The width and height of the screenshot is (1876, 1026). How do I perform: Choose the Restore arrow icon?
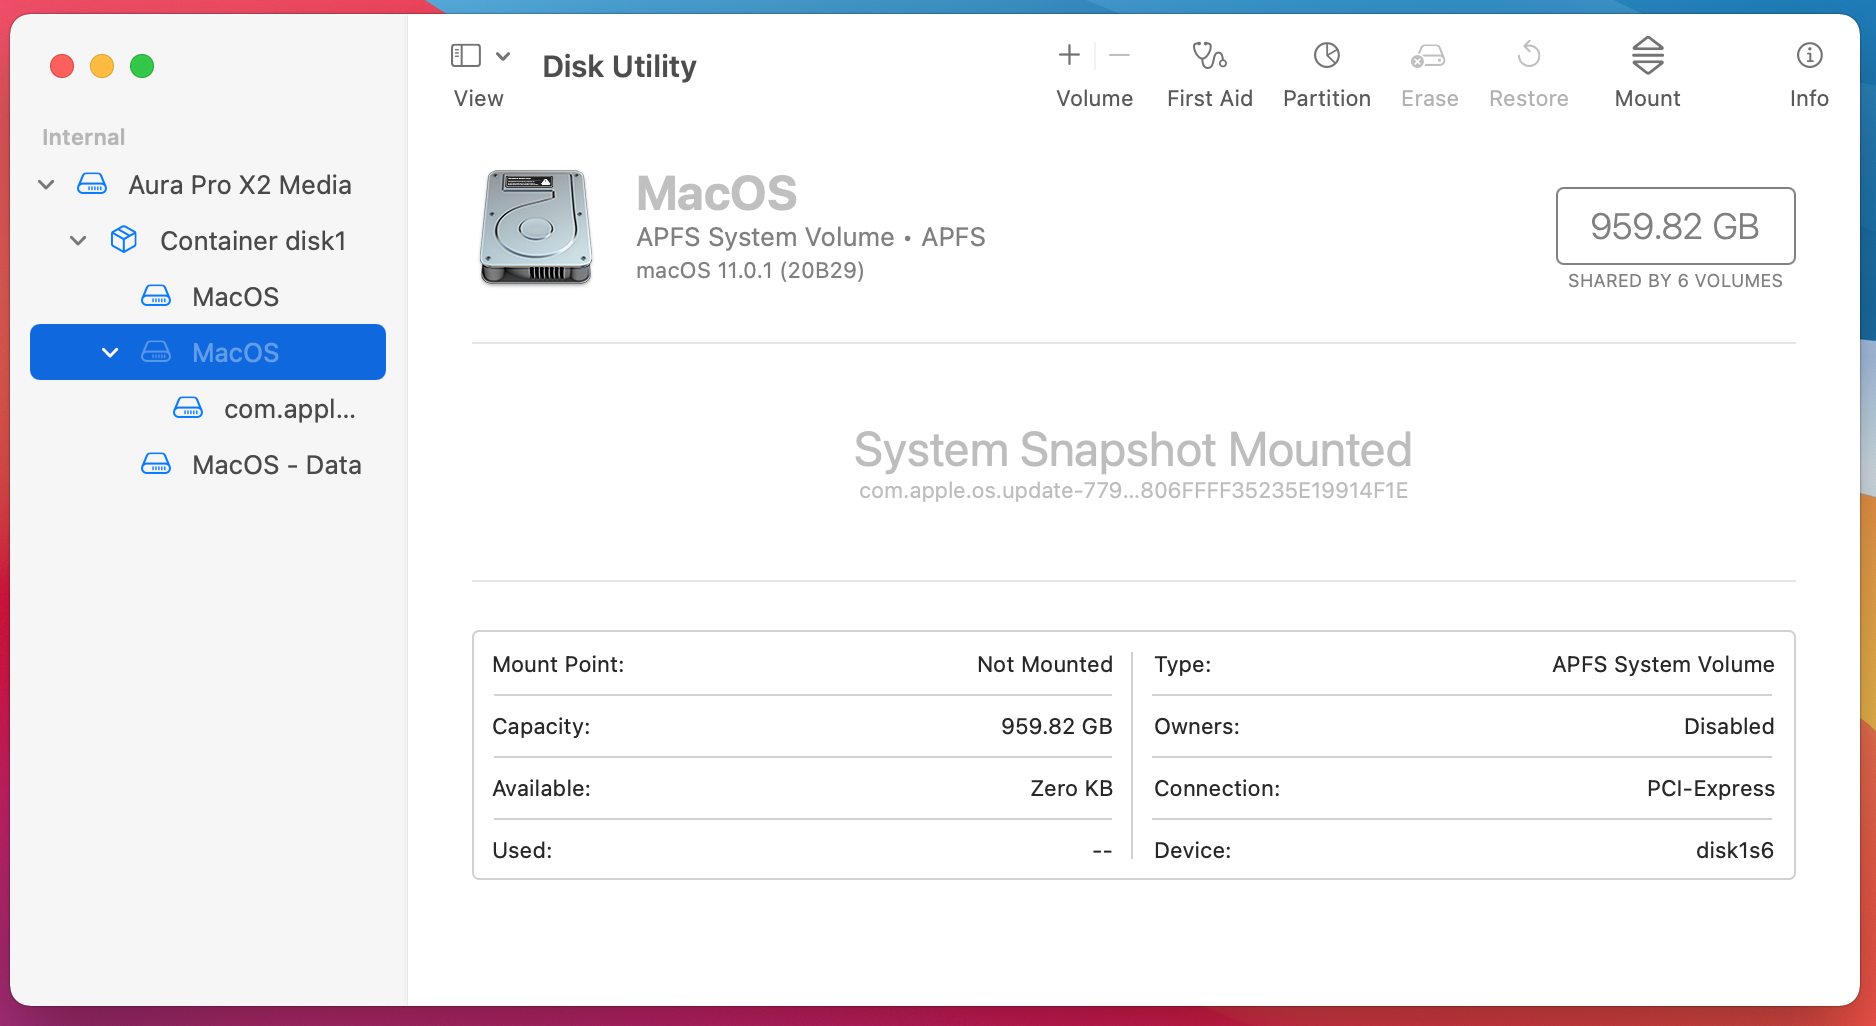(x=1529, y=55)
